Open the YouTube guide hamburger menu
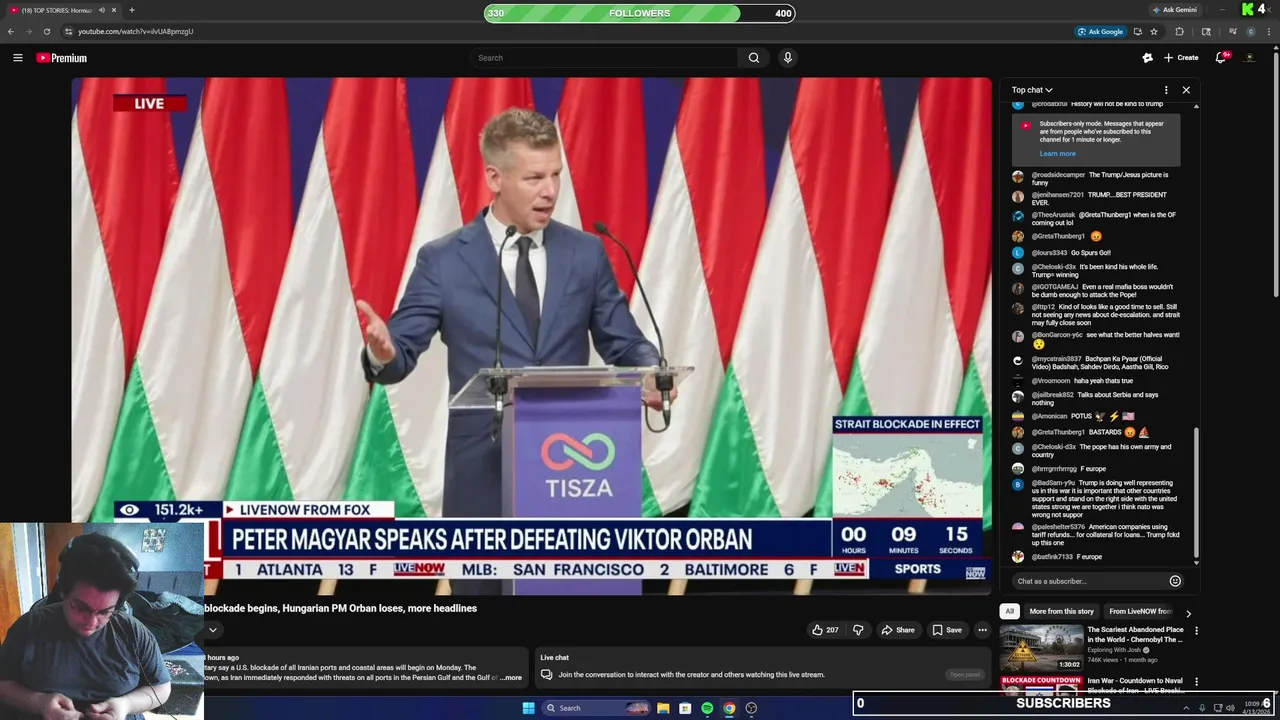 pos(17,58)
